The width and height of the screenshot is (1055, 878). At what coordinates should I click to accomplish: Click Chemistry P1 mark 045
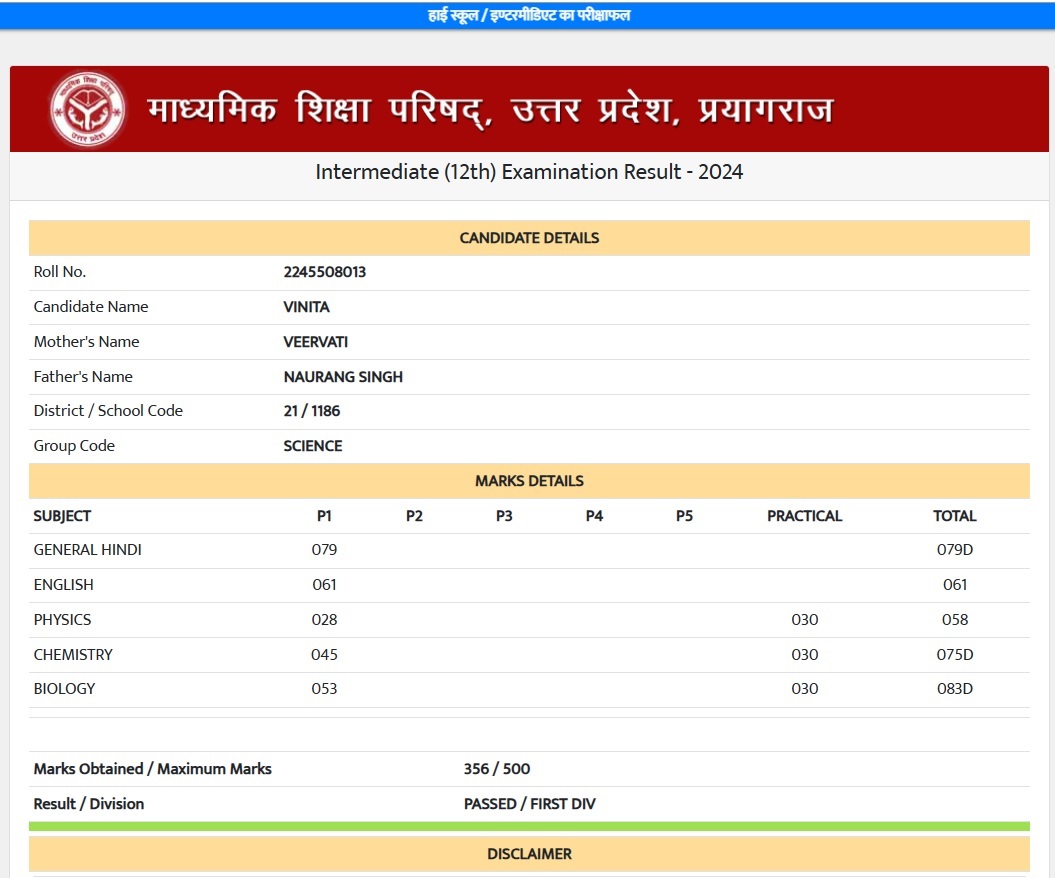click(324, 655)
